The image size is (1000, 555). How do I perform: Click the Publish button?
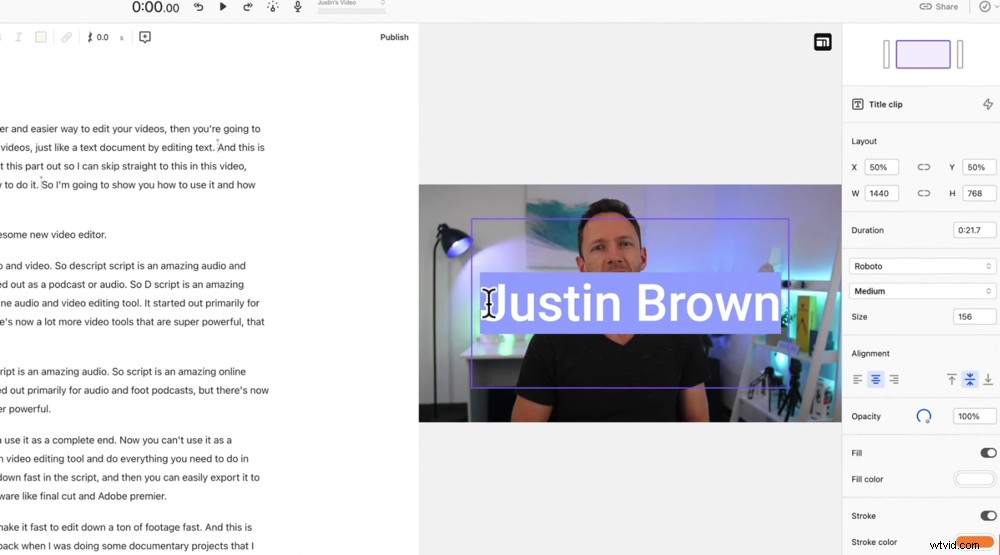click(x=394, y=37)
